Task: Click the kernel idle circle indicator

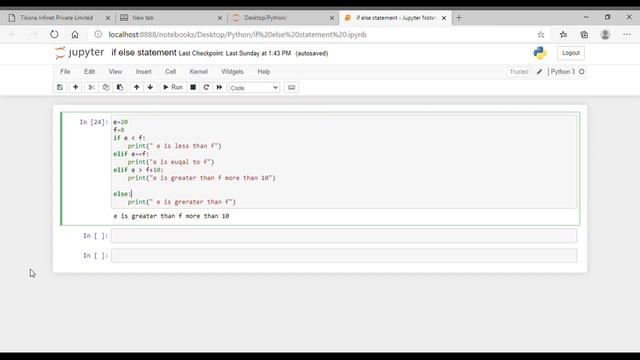Action: coord(582,72)
